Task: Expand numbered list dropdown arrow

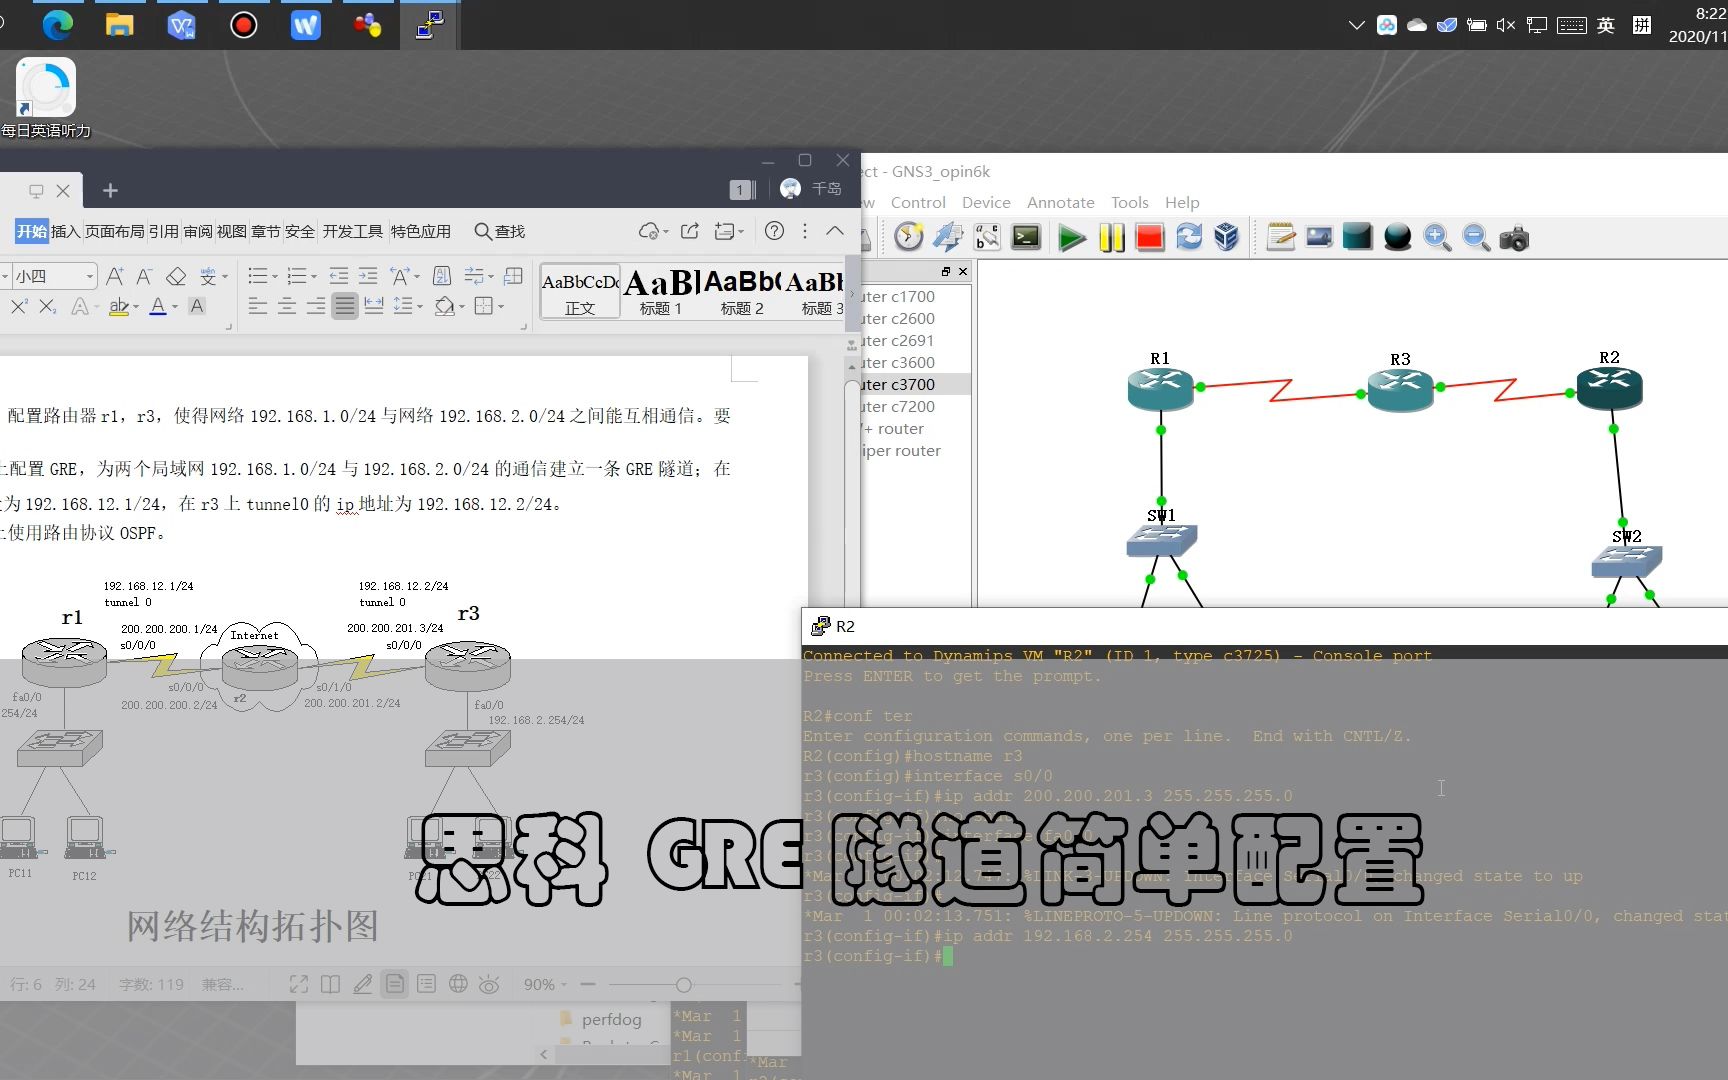Action: coord(314,277)
